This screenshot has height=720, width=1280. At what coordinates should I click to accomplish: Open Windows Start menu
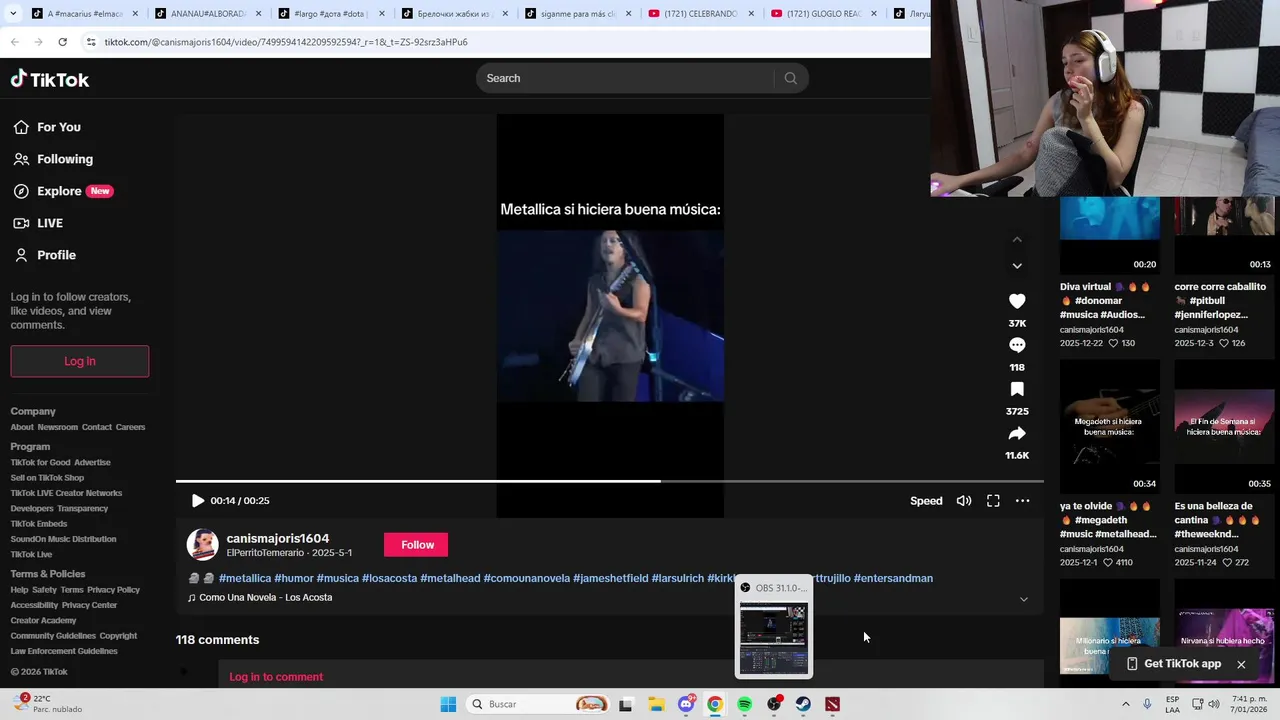[448, 704]
